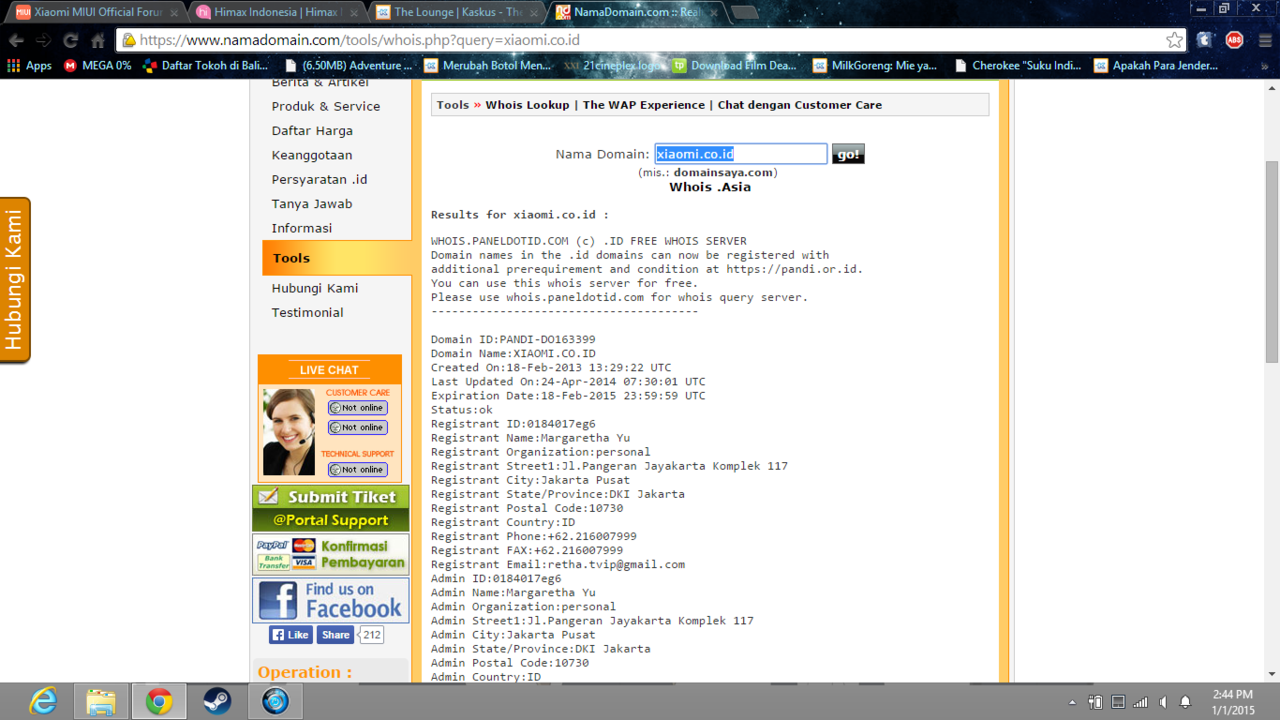Open the Informasi menu item

click(x=302, y=228)
